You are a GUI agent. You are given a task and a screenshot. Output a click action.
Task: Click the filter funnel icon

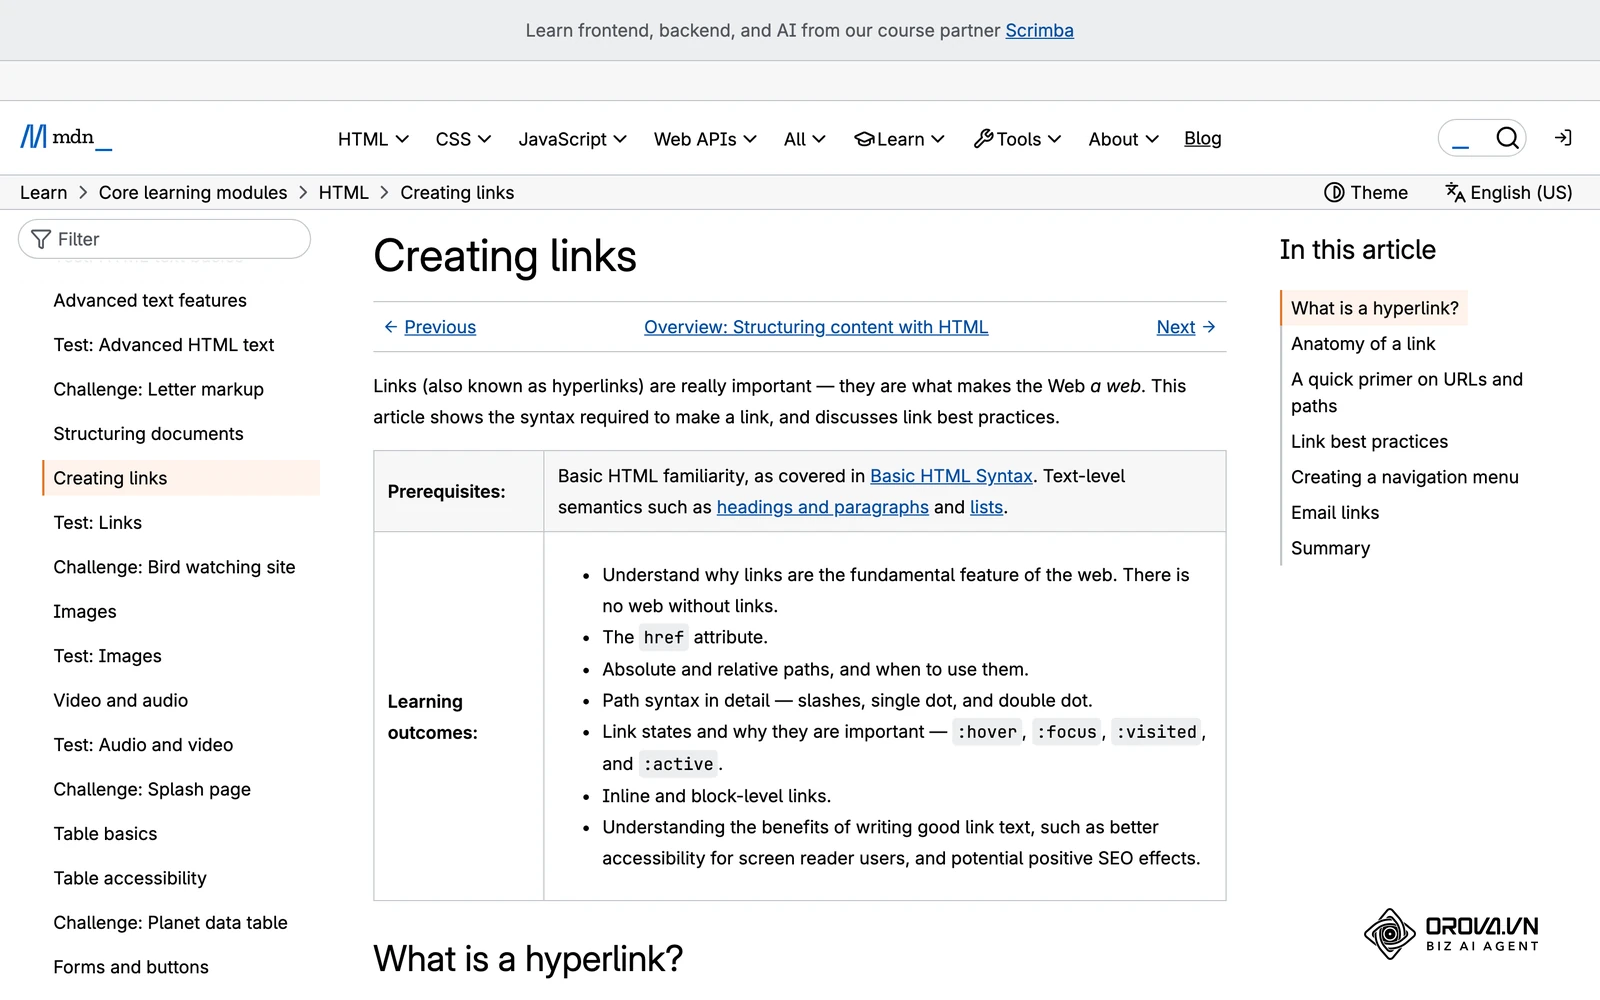tap(41, 239)
